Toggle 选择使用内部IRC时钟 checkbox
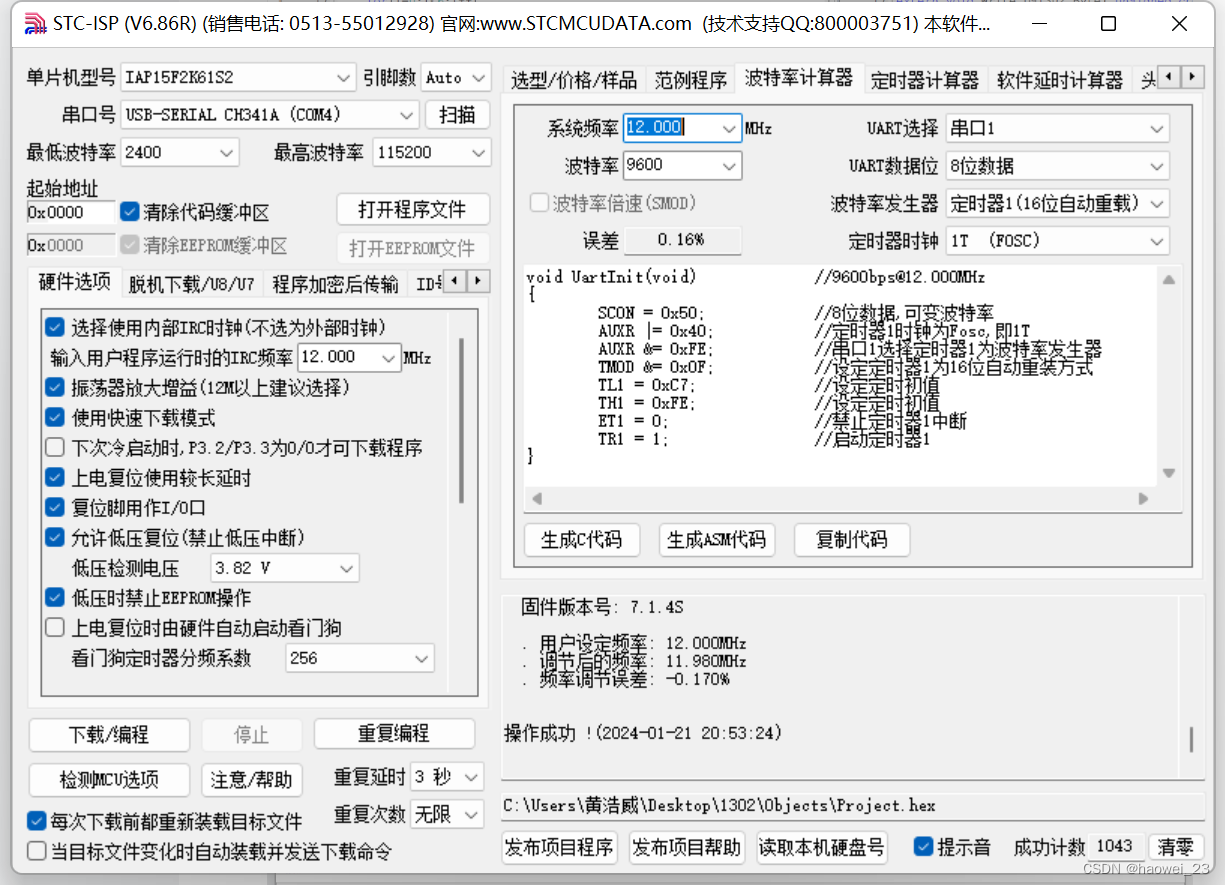Screen dimensions: 1225x885 [x=55, y=327]
